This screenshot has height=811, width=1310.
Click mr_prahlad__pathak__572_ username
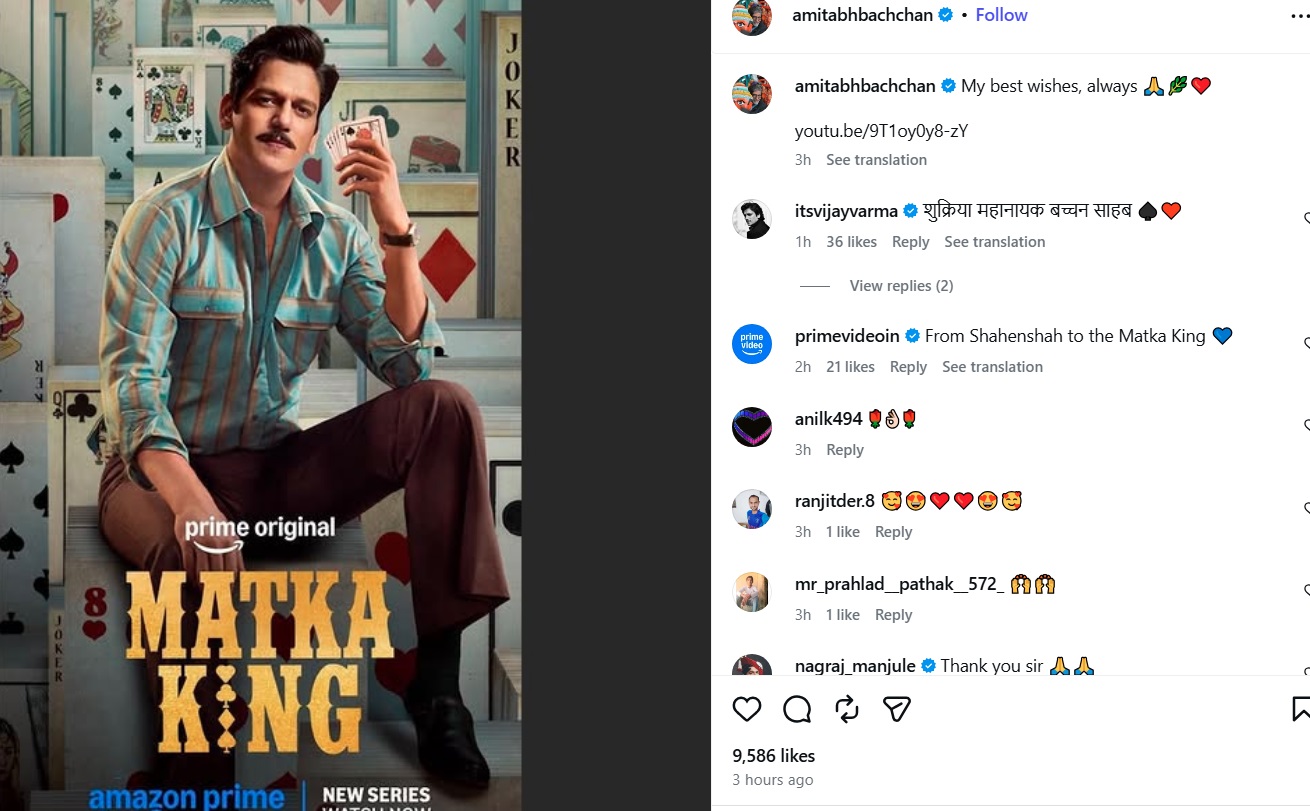[x=899, y=584]
